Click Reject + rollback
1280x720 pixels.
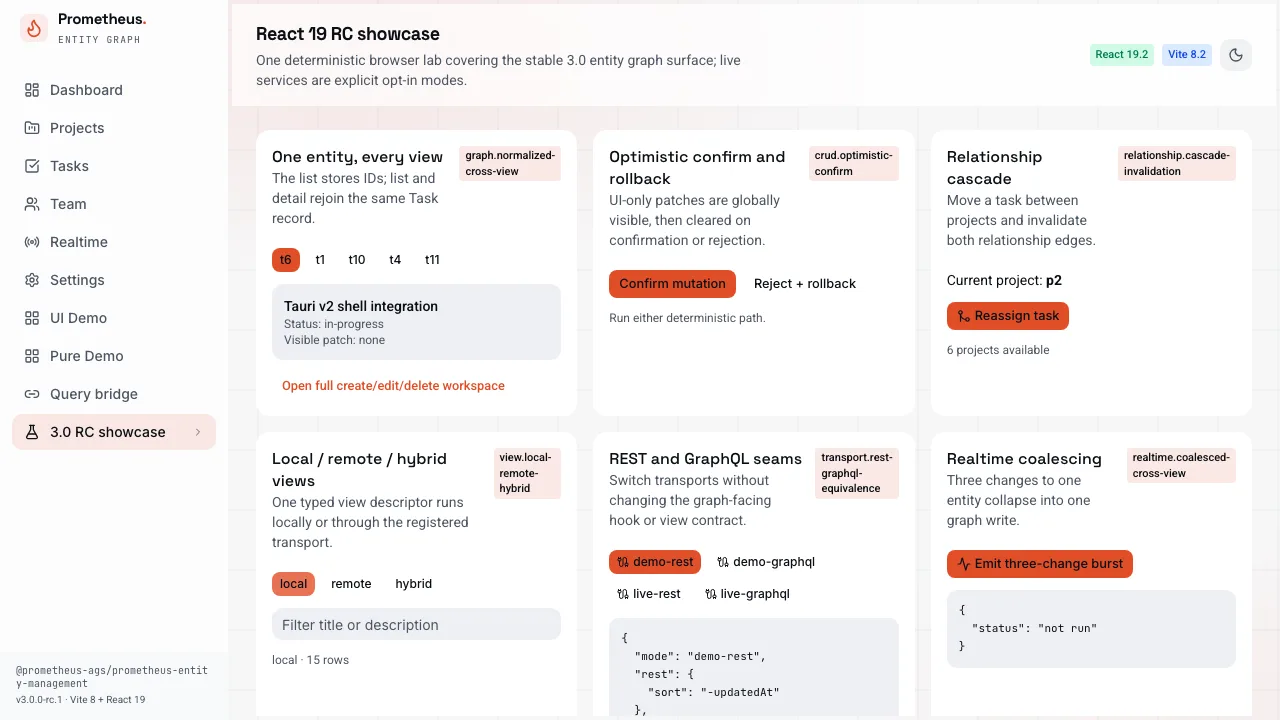pyautogui.click(x=805, y=284)
